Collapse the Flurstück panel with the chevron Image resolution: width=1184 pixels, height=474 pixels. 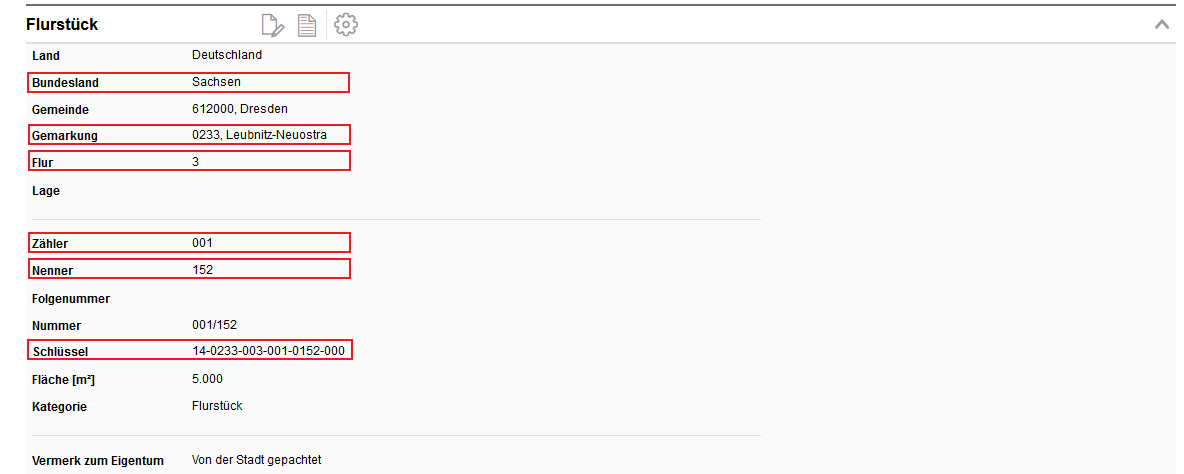coord(1161,24)
